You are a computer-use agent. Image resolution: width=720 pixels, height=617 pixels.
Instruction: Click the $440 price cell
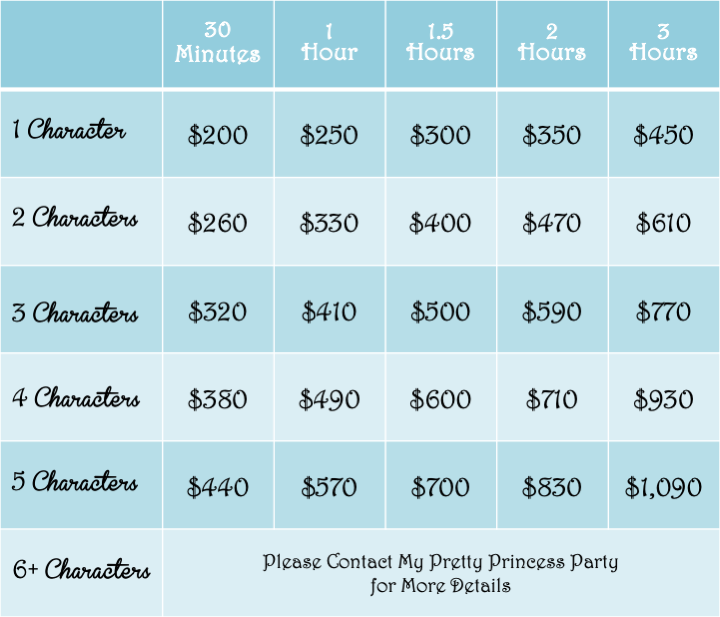point(218,487)
